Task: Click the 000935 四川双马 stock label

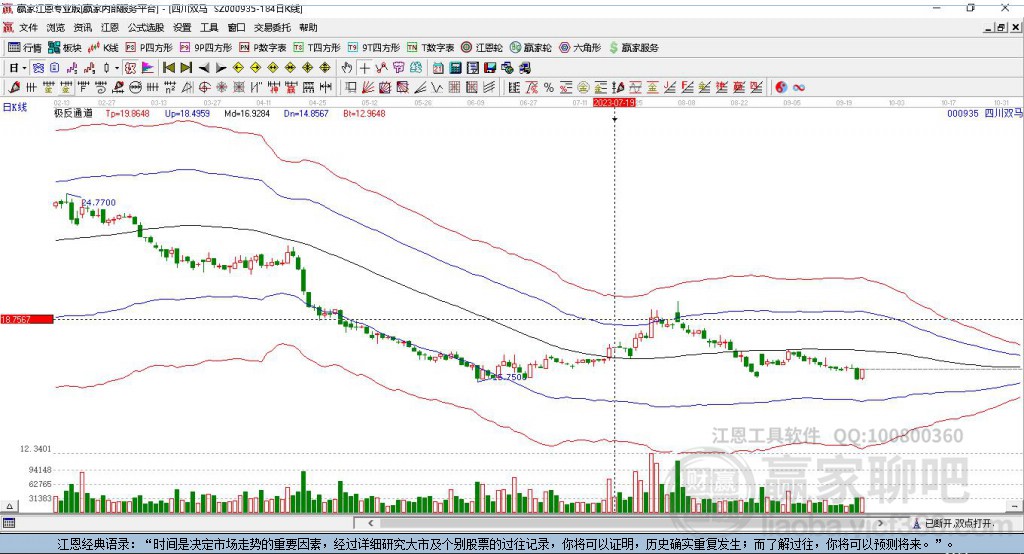Action: pyautogui.click(x=984, y=114)
